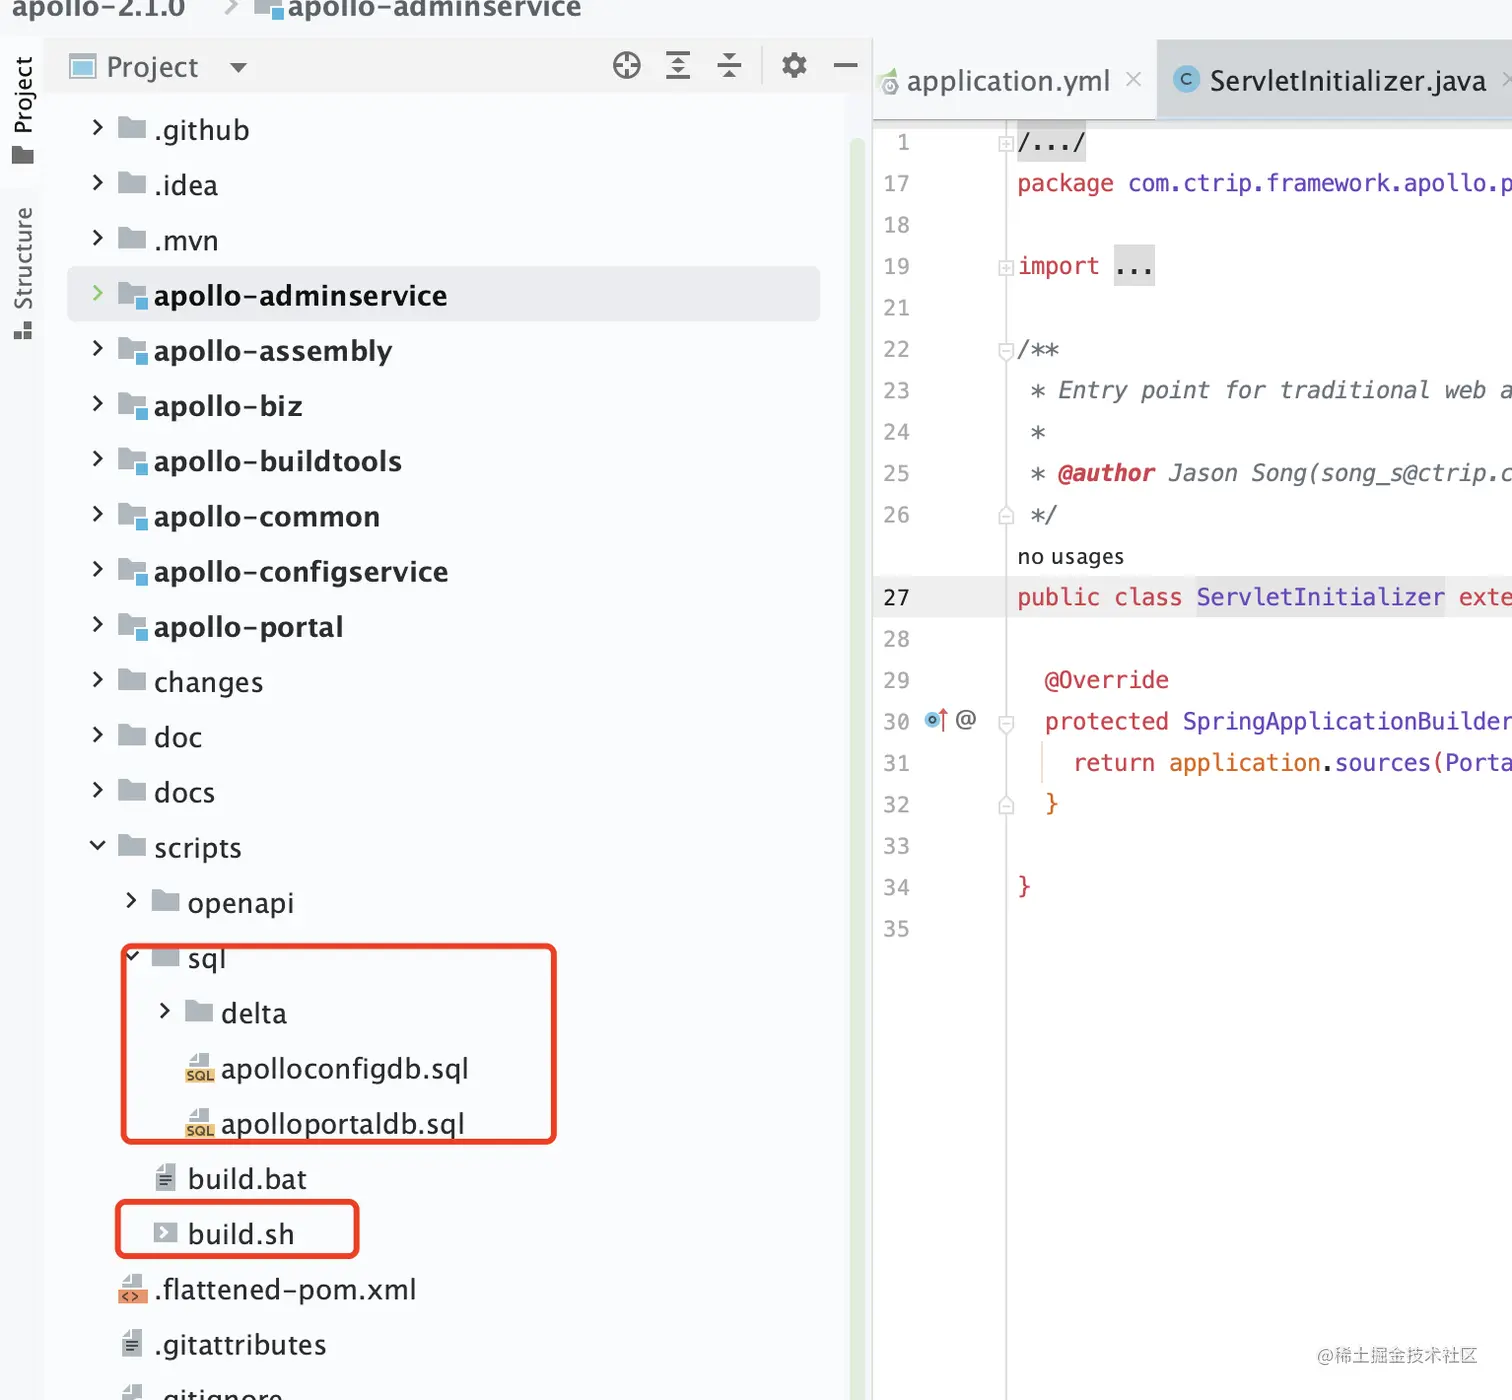Click the locate/select opened file target icon

(627, 66)
